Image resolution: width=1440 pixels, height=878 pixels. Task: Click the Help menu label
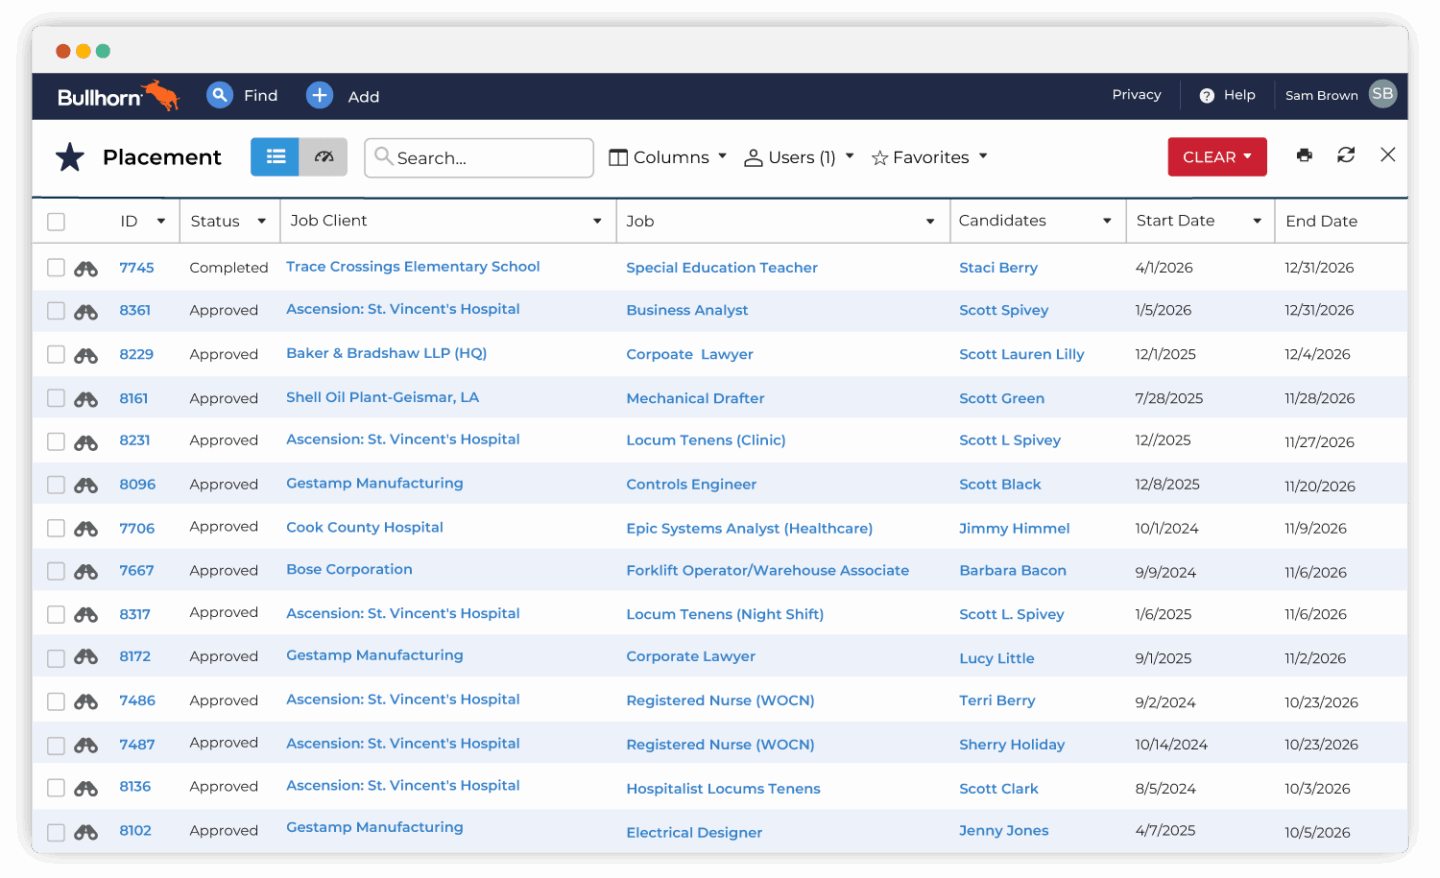coord(1240,95)
